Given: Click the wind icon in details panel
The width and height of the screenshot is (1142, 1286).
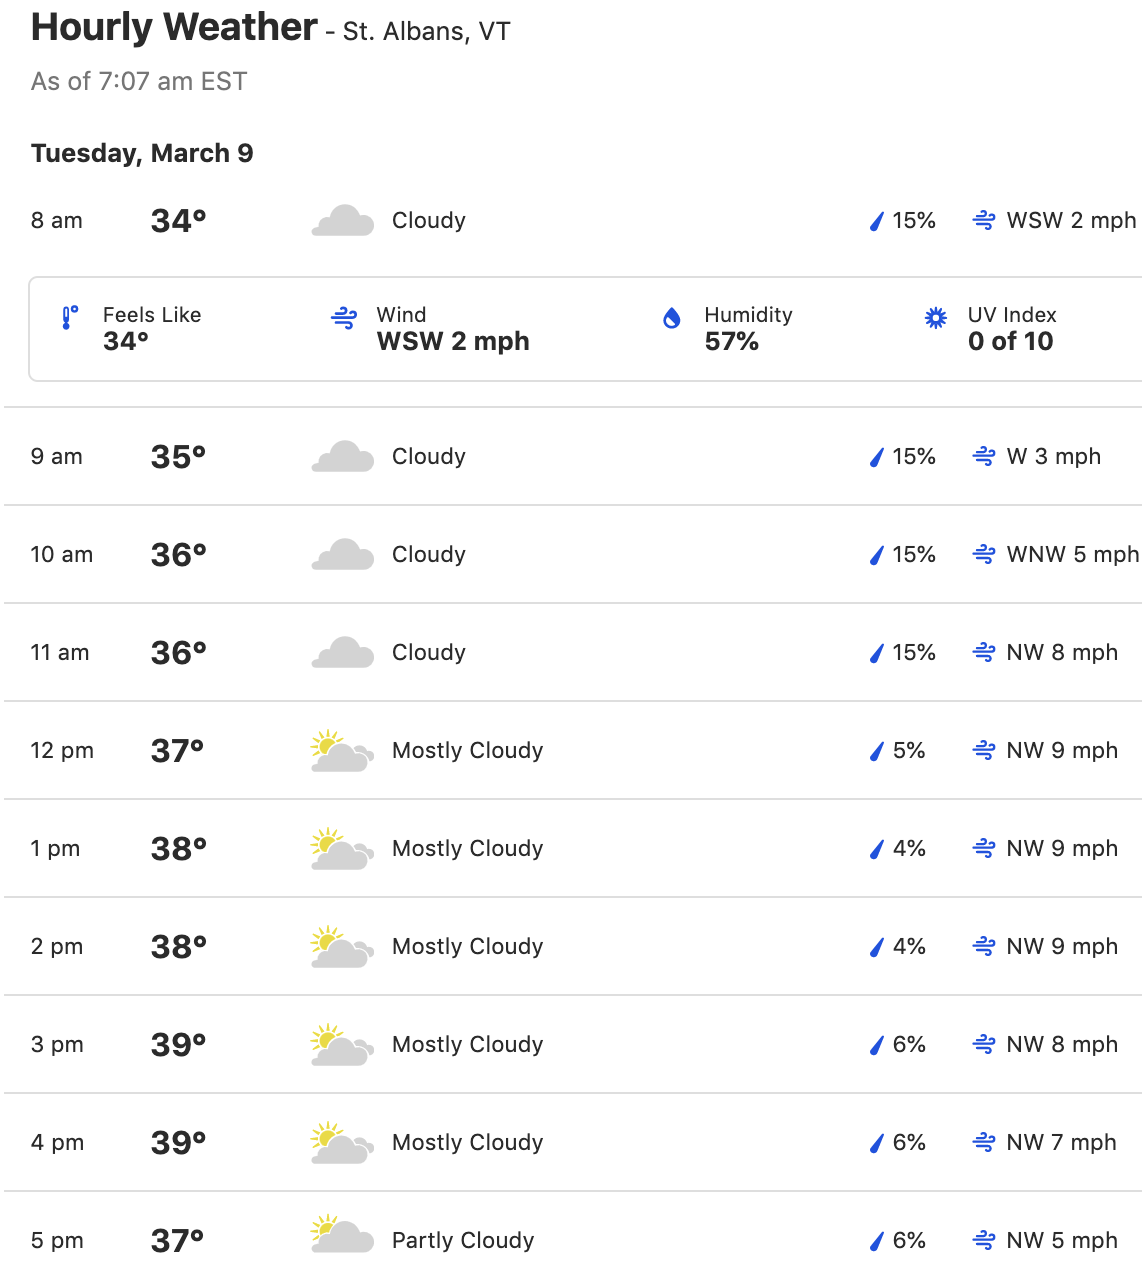Looking at the screenshot, I should tap(344, 319).
